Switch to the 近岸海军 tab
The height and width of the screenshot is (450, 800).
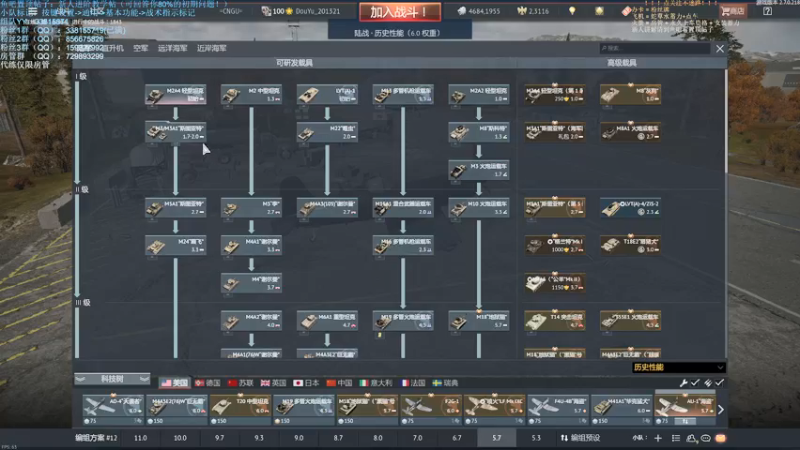(x=211, y=48)
